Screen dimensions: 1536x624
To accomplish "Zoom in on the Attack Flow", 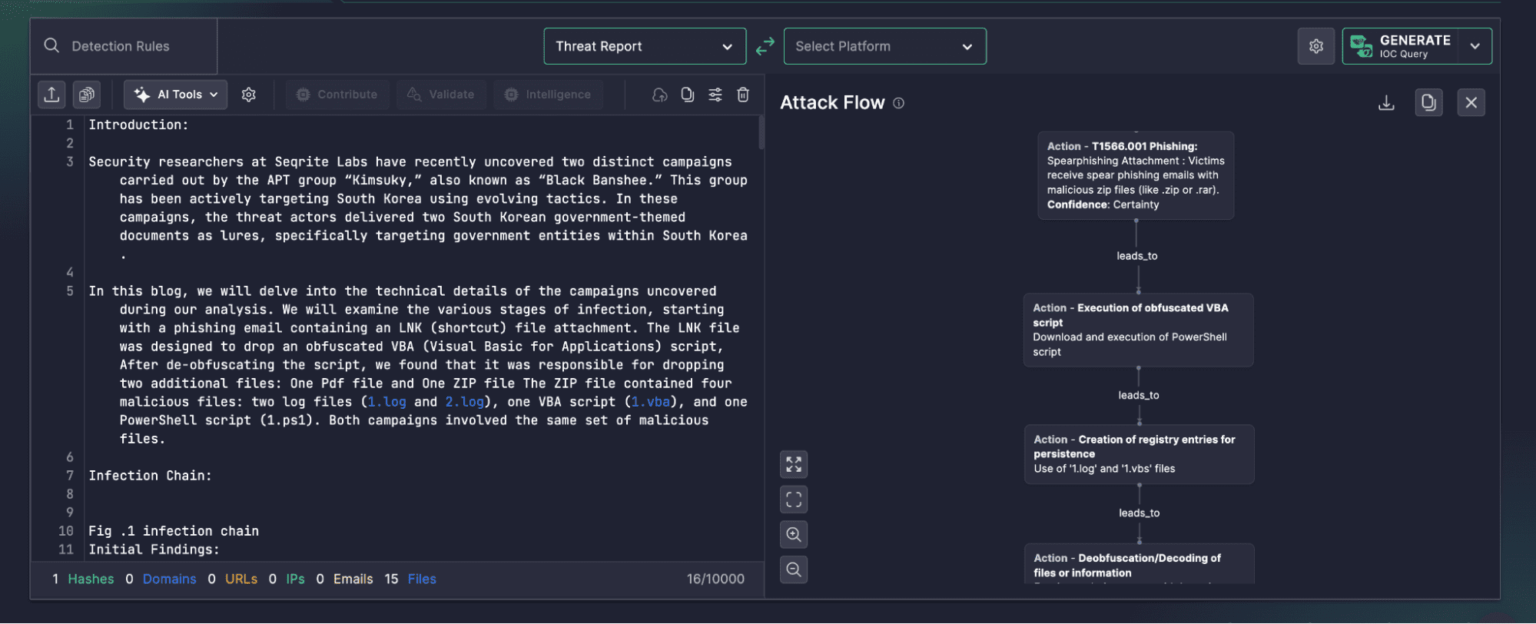I will [x=794, y=534].
